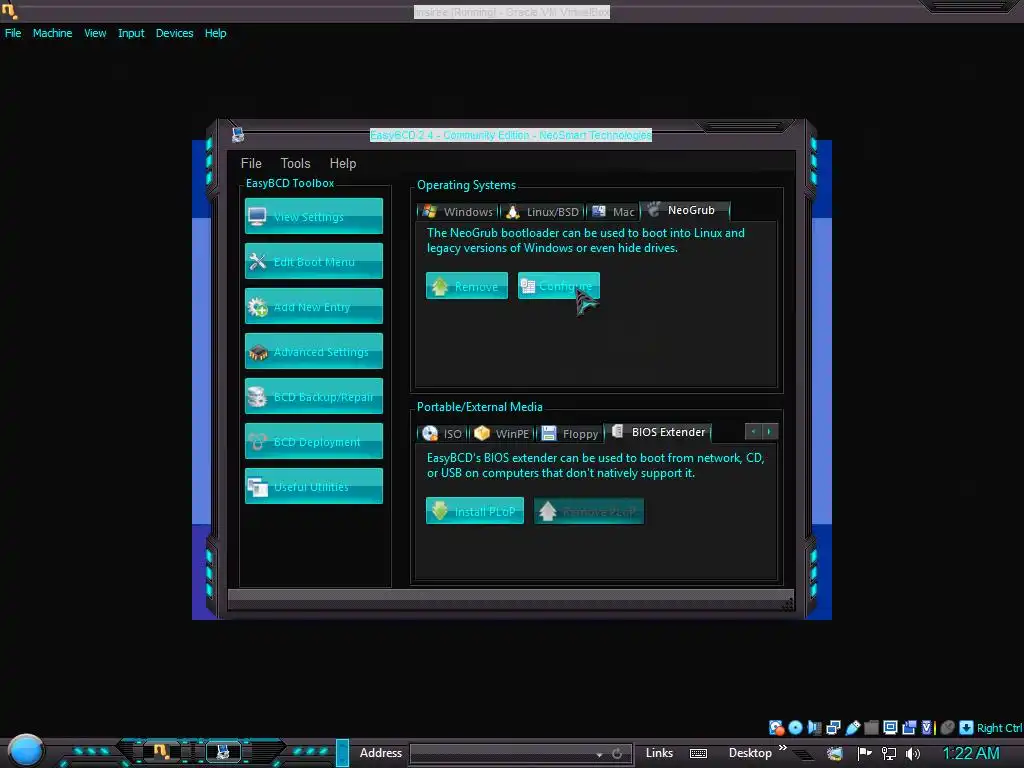Click the 1:22 AM clock
1024x768 pixels.
coord(970,753)
